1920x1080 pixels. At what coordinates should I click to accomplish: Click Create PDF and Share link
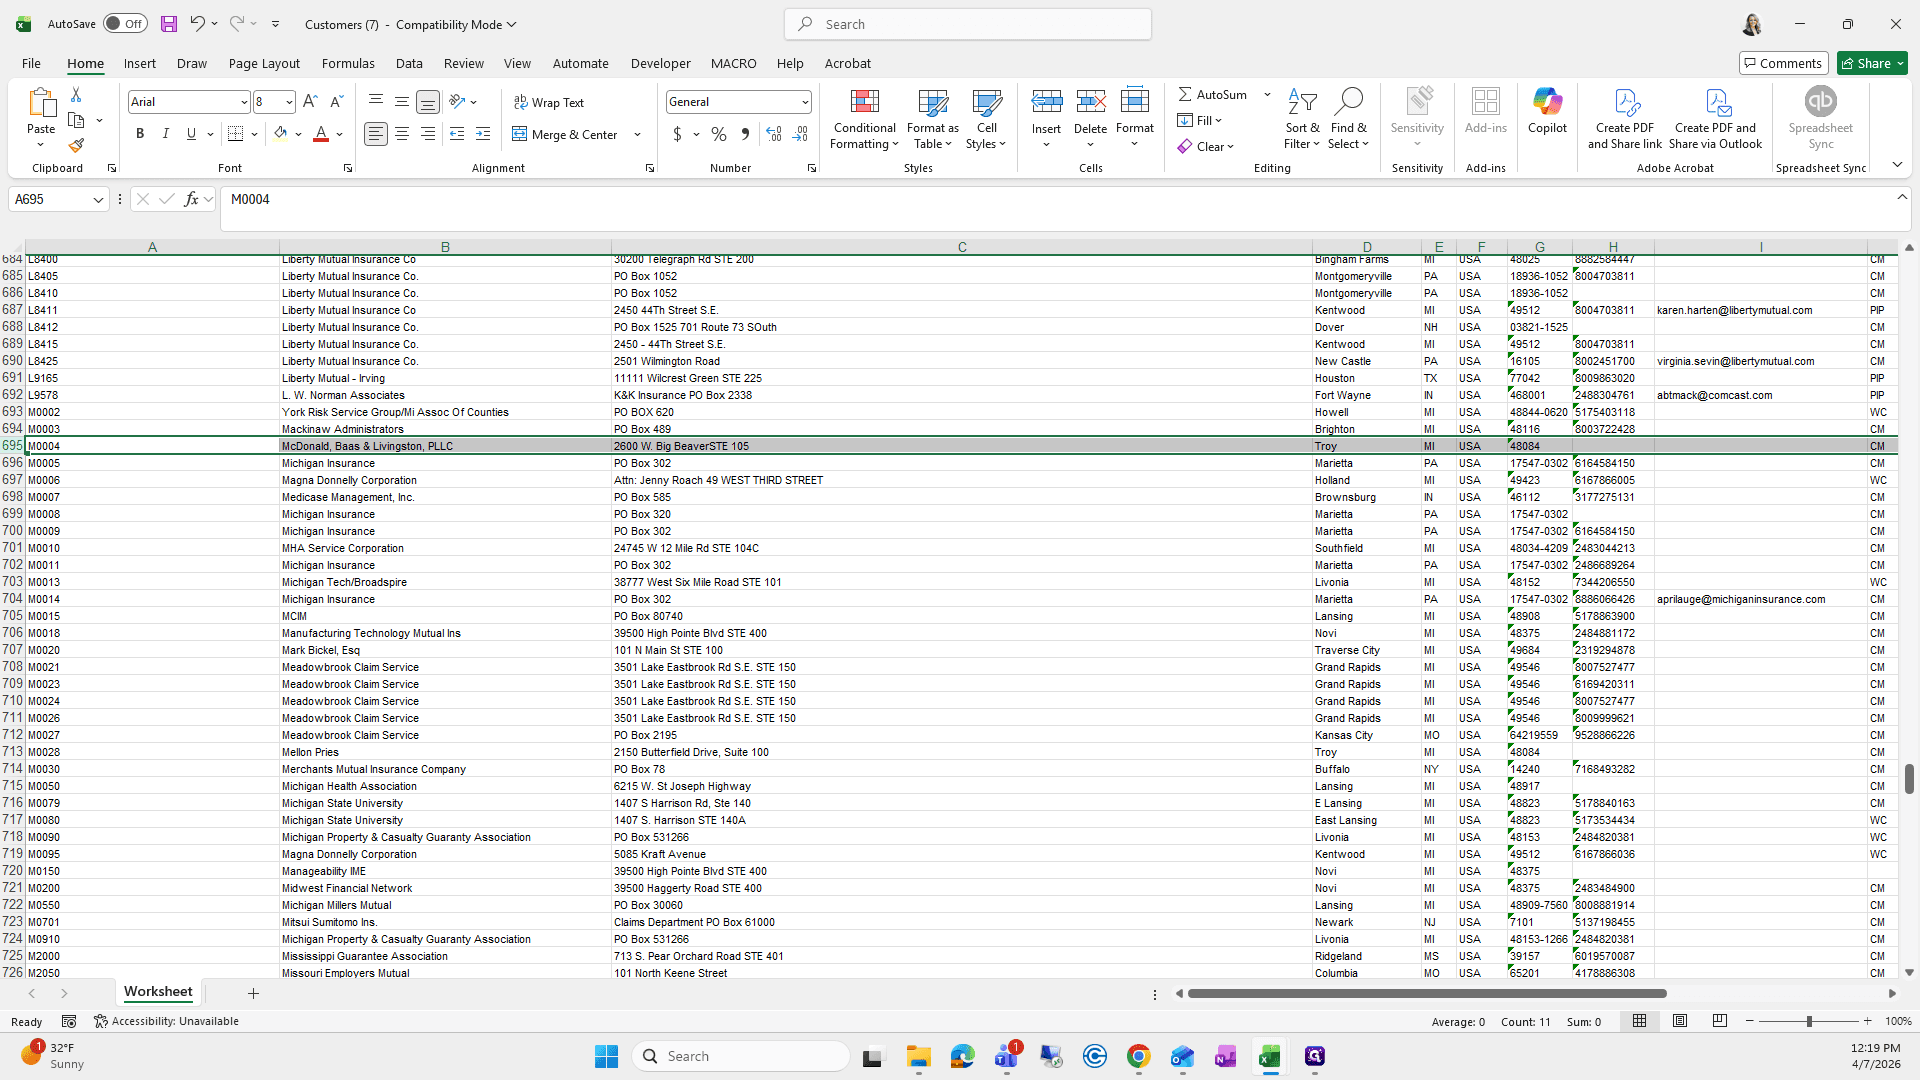click(x=1625, y=120)
